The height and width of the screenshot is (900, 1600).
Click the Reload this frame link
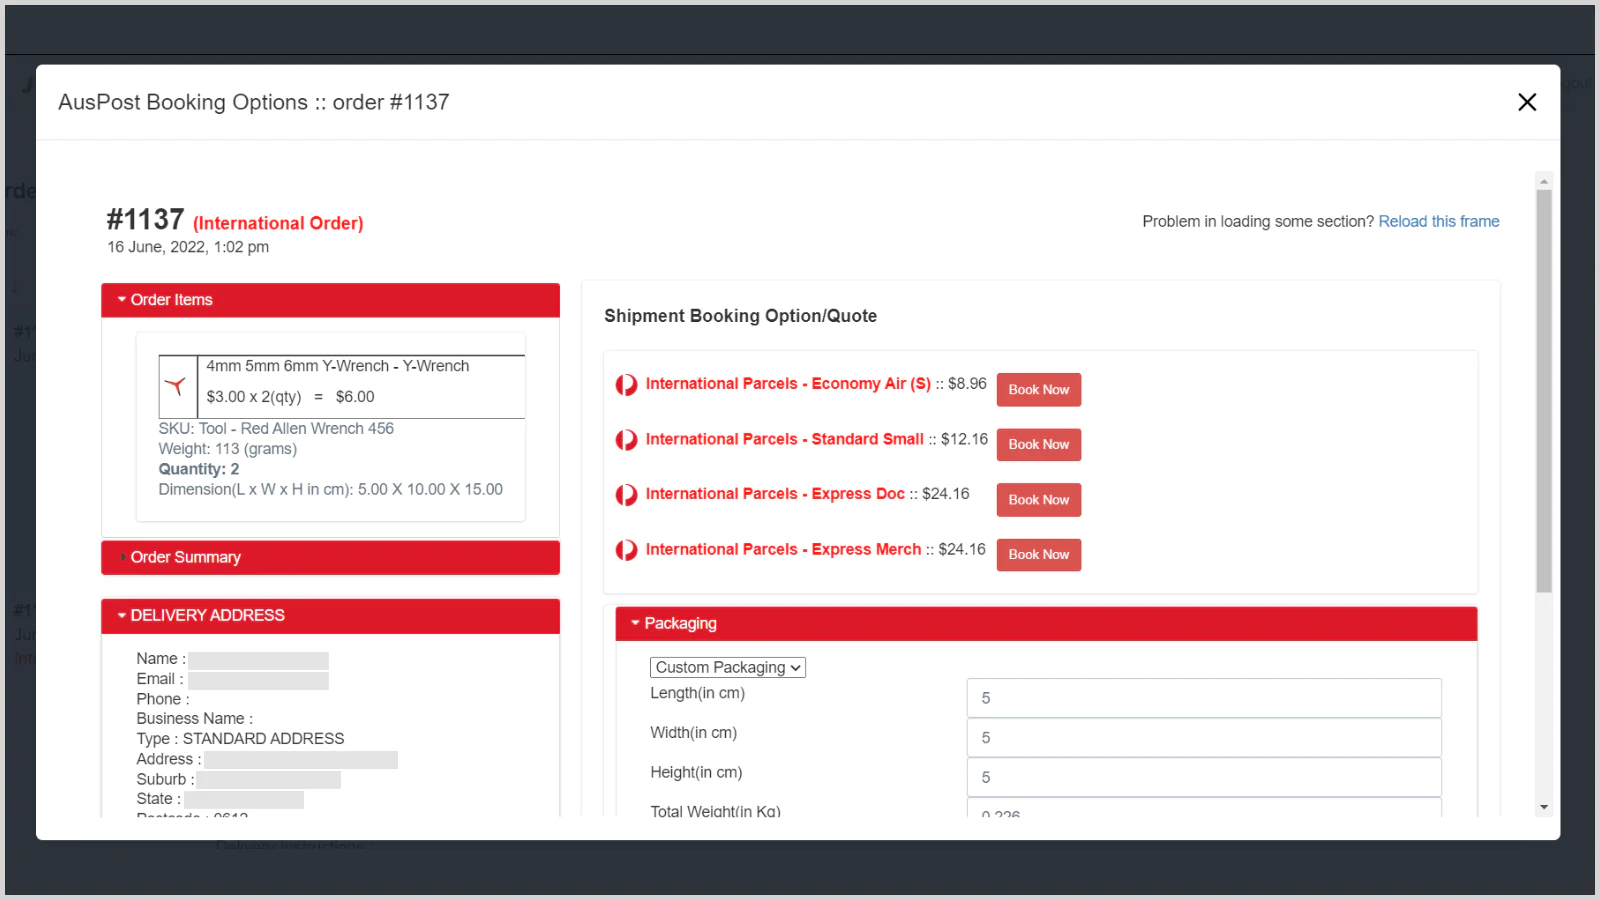click(1438, 222)
